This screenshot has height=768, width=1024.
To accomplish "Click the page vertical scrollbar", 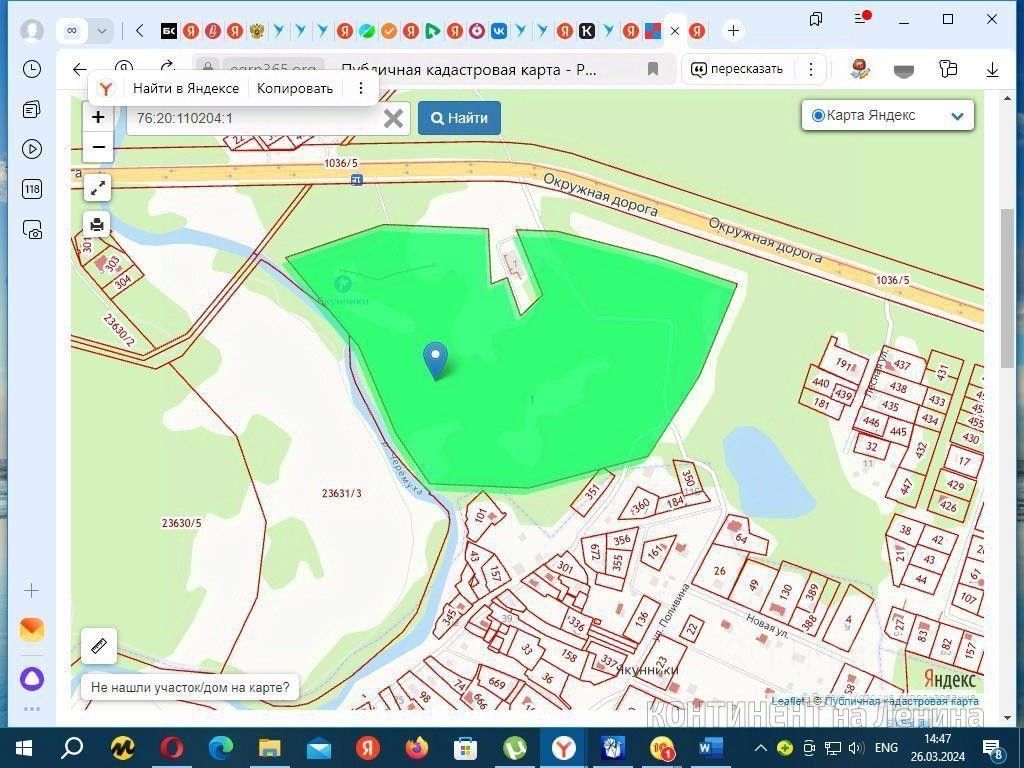I will coord(1006,287).
